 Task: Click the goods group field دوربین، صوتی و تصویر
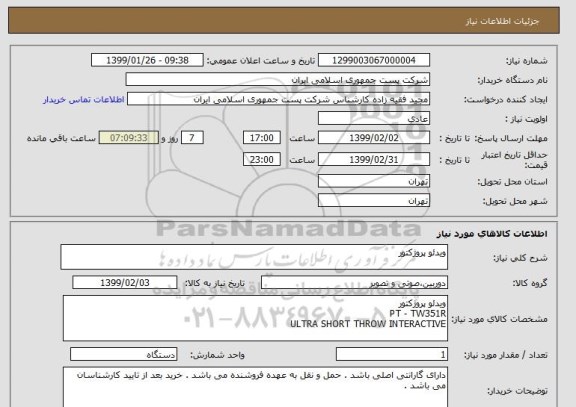coord(354,283)
